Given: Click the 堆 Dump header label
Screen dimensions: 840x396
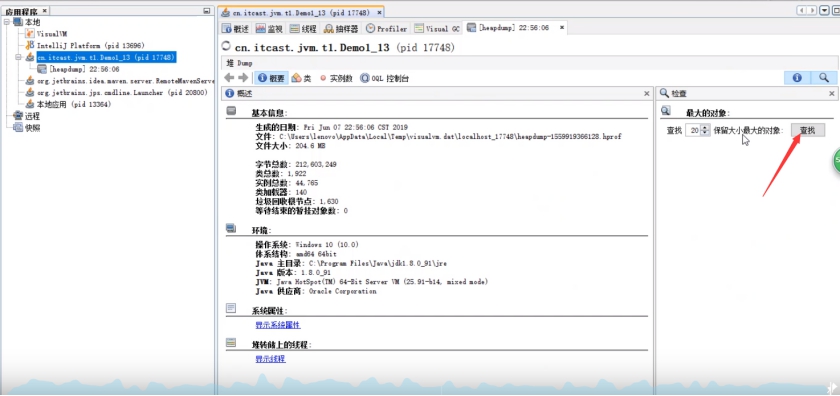Looking at the screenshot, I should [239, 63].
